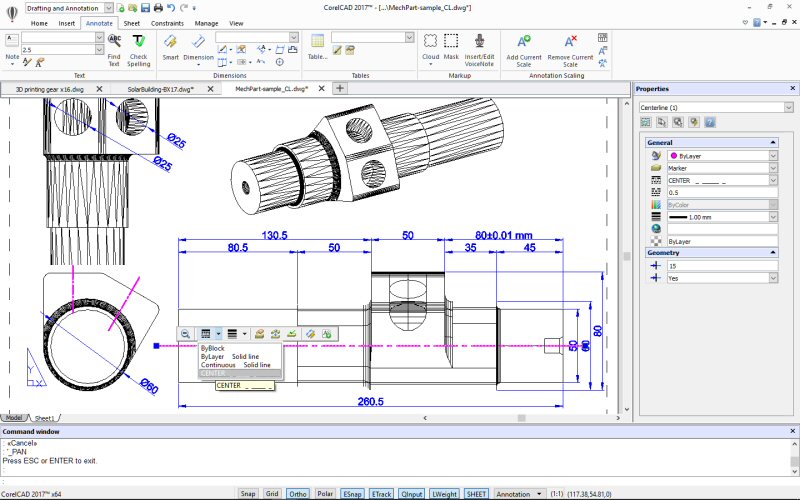
Task: Toggle Grid display in status bar
Action: point(272,494)
